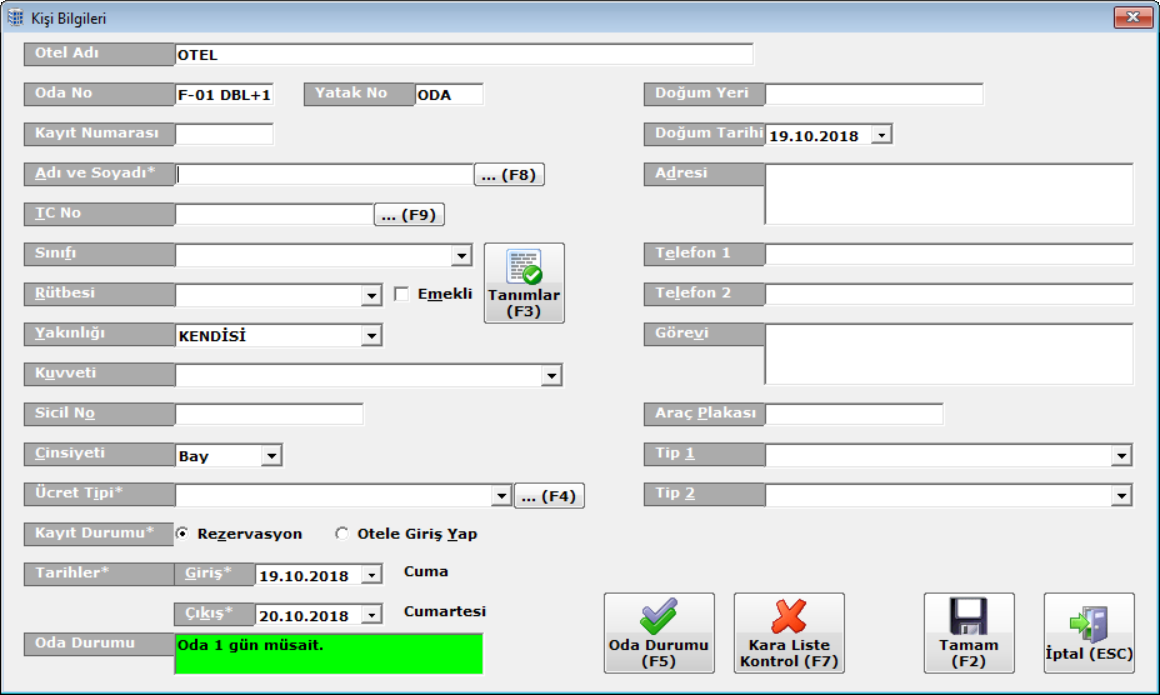Choose the Otele Giriş Yap option
This screenshot has width=1160, height=695.
point(342,534)
